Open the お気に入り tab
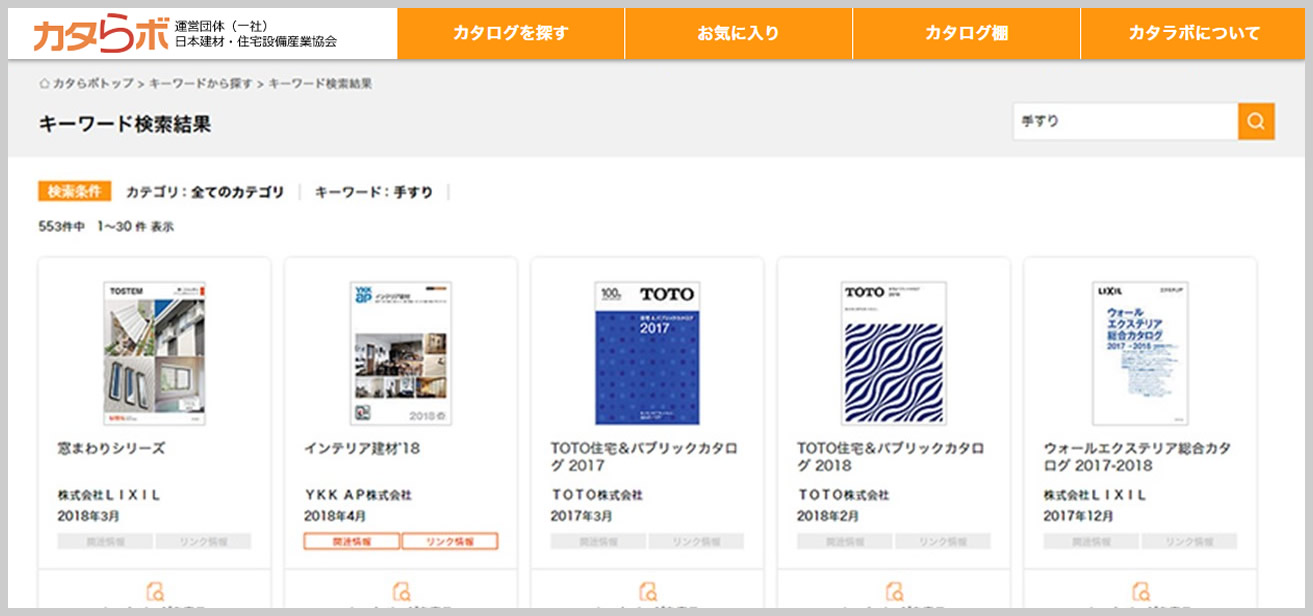 point(738,34)
